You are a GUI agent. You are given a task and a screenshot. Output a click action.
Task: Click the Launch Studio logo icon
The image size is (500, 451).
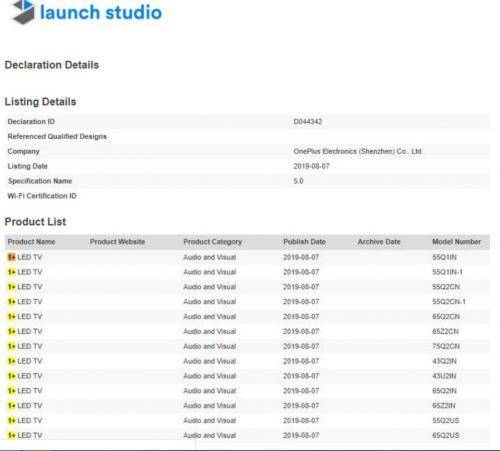tap(23, 12)
